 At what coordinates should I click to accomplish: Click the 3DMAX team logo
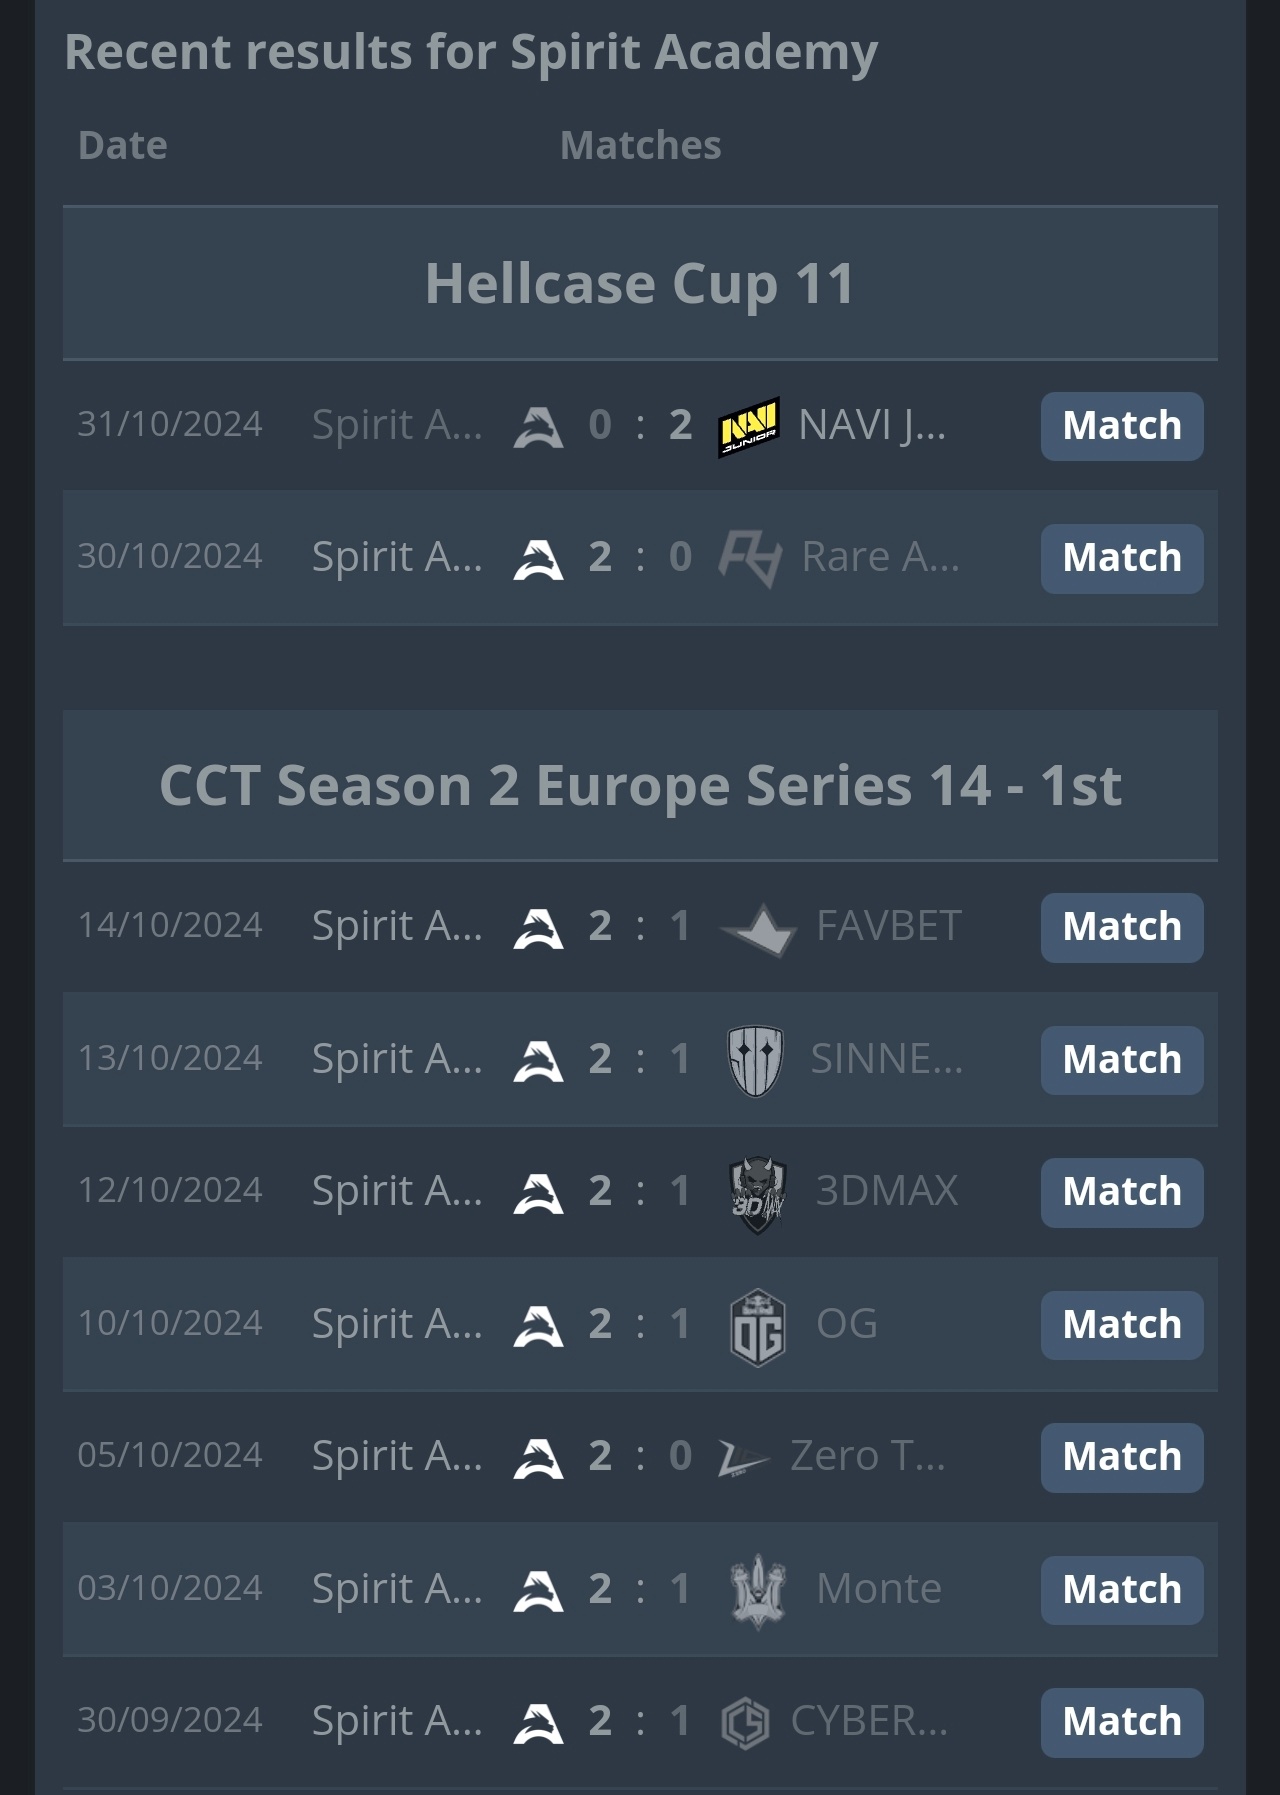pyautogui.click(x=757, y=1194)
